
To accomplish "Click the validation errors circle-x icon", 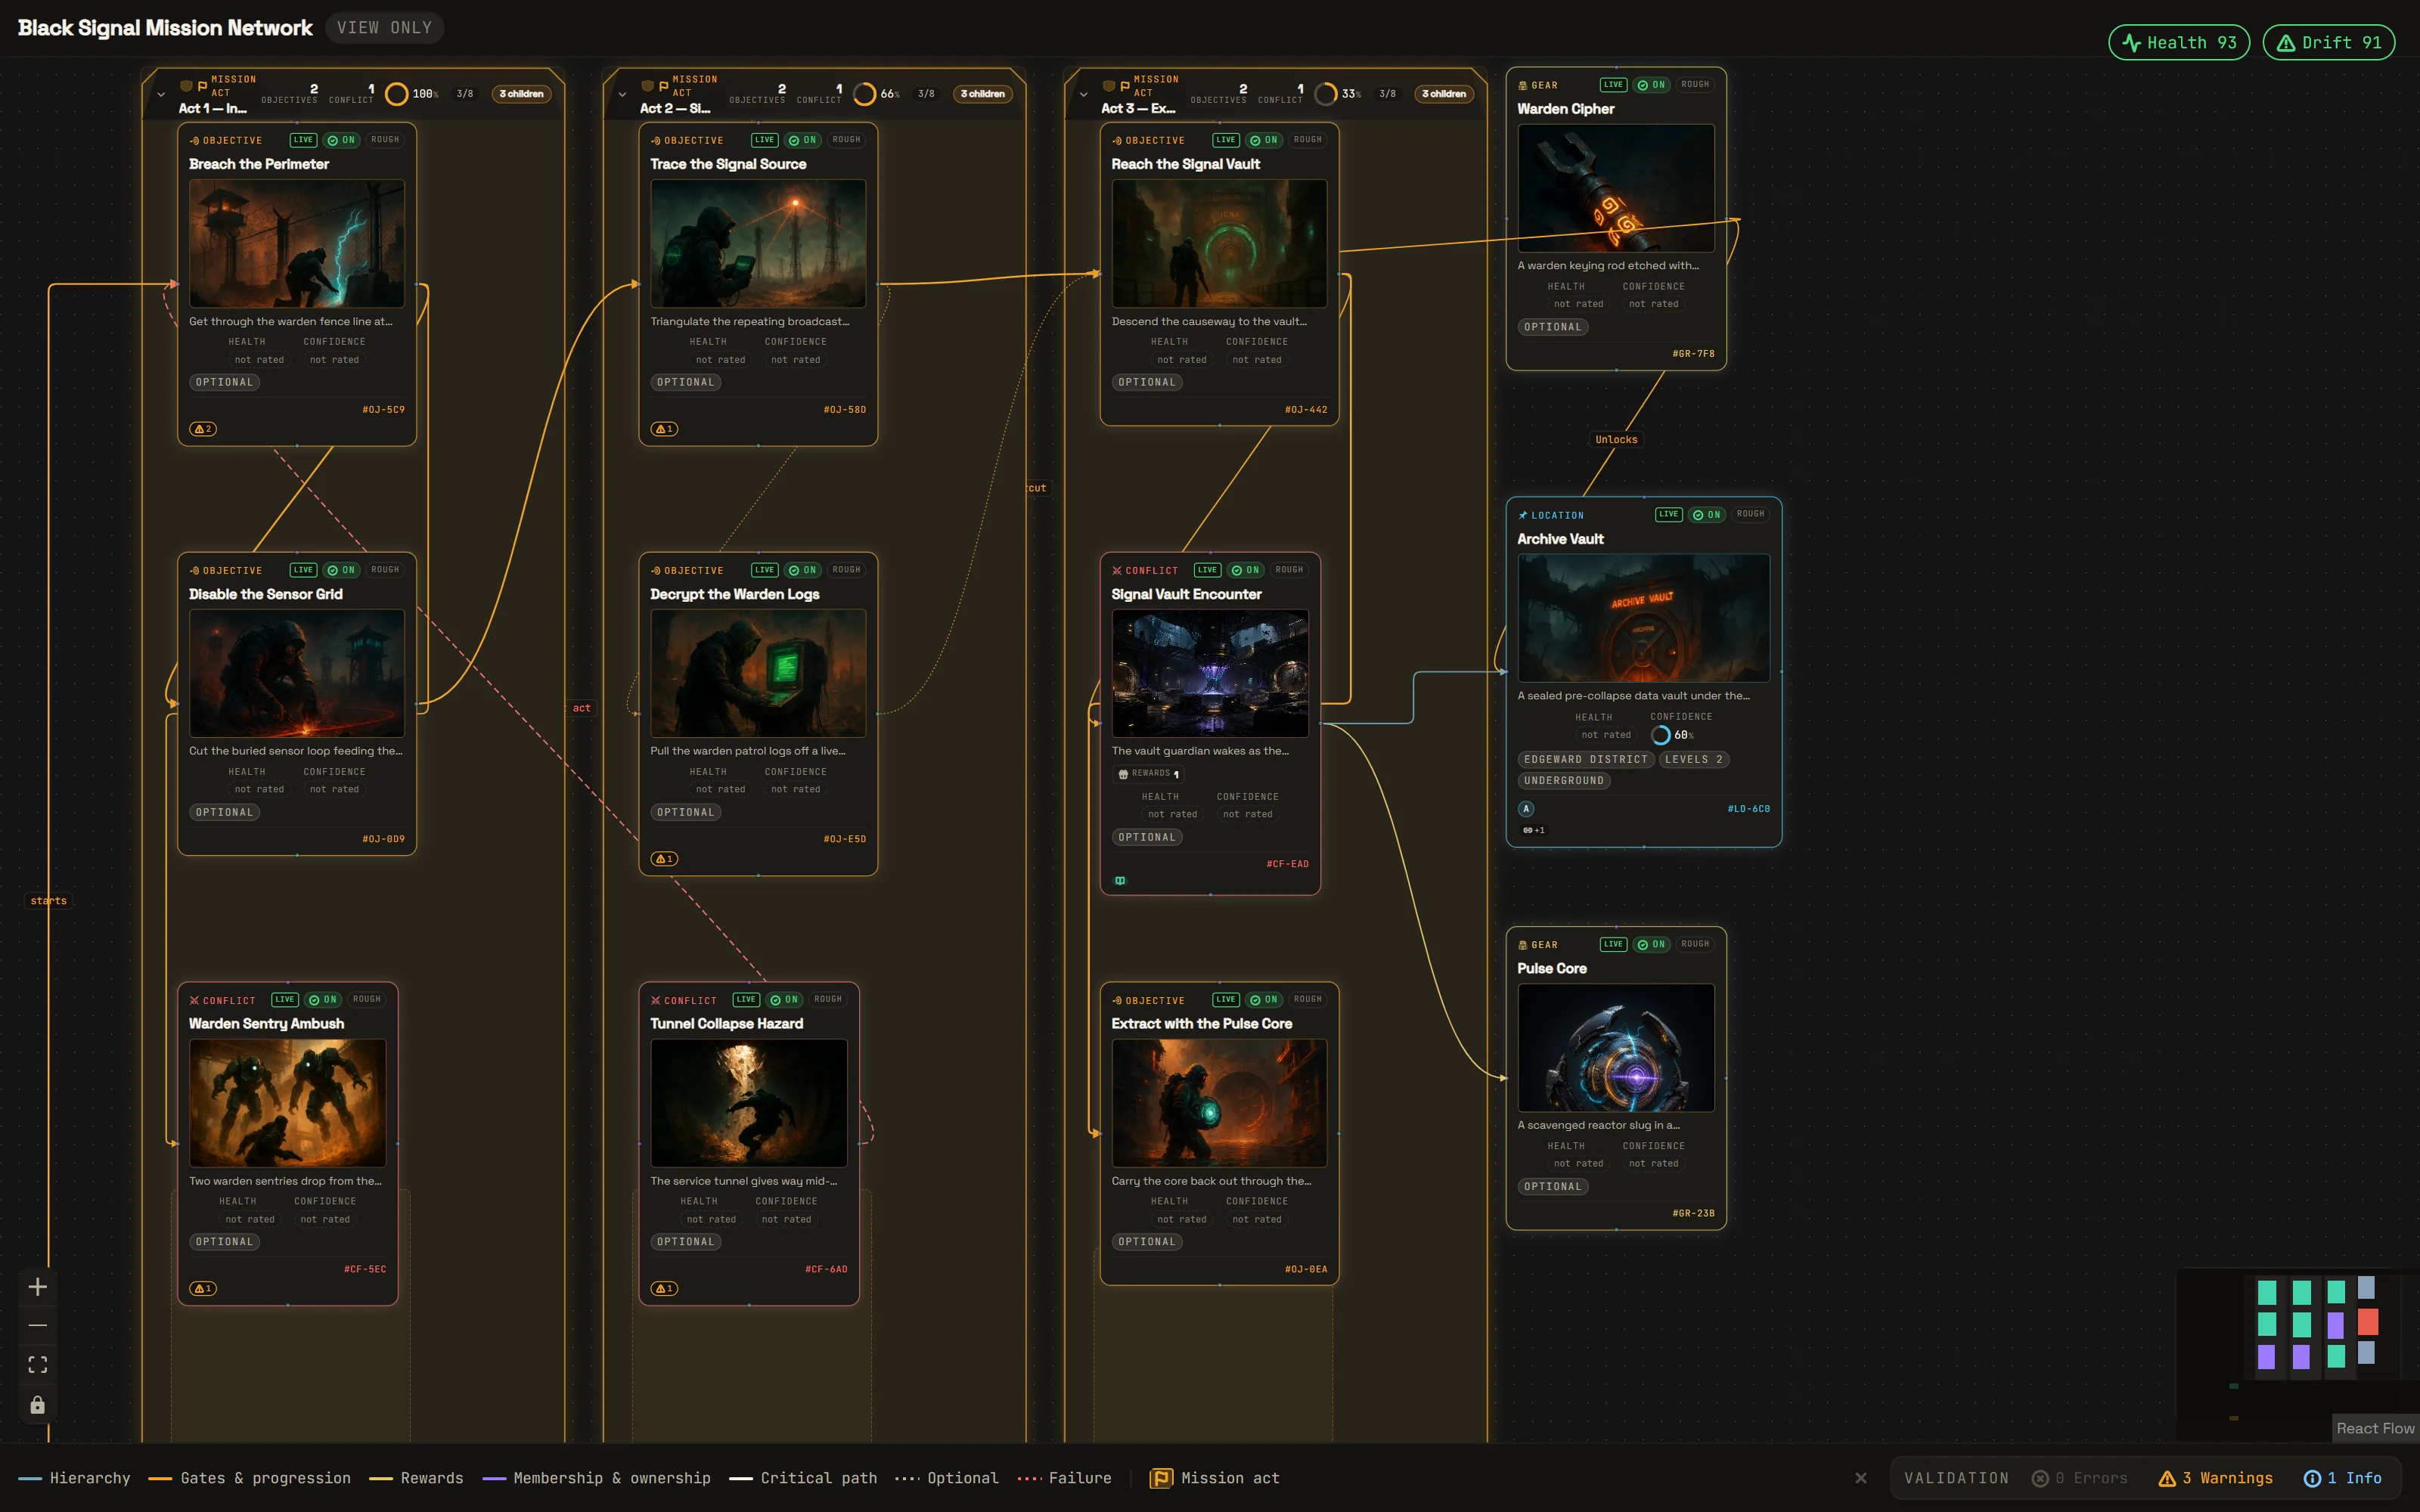I will 2040,1478.
